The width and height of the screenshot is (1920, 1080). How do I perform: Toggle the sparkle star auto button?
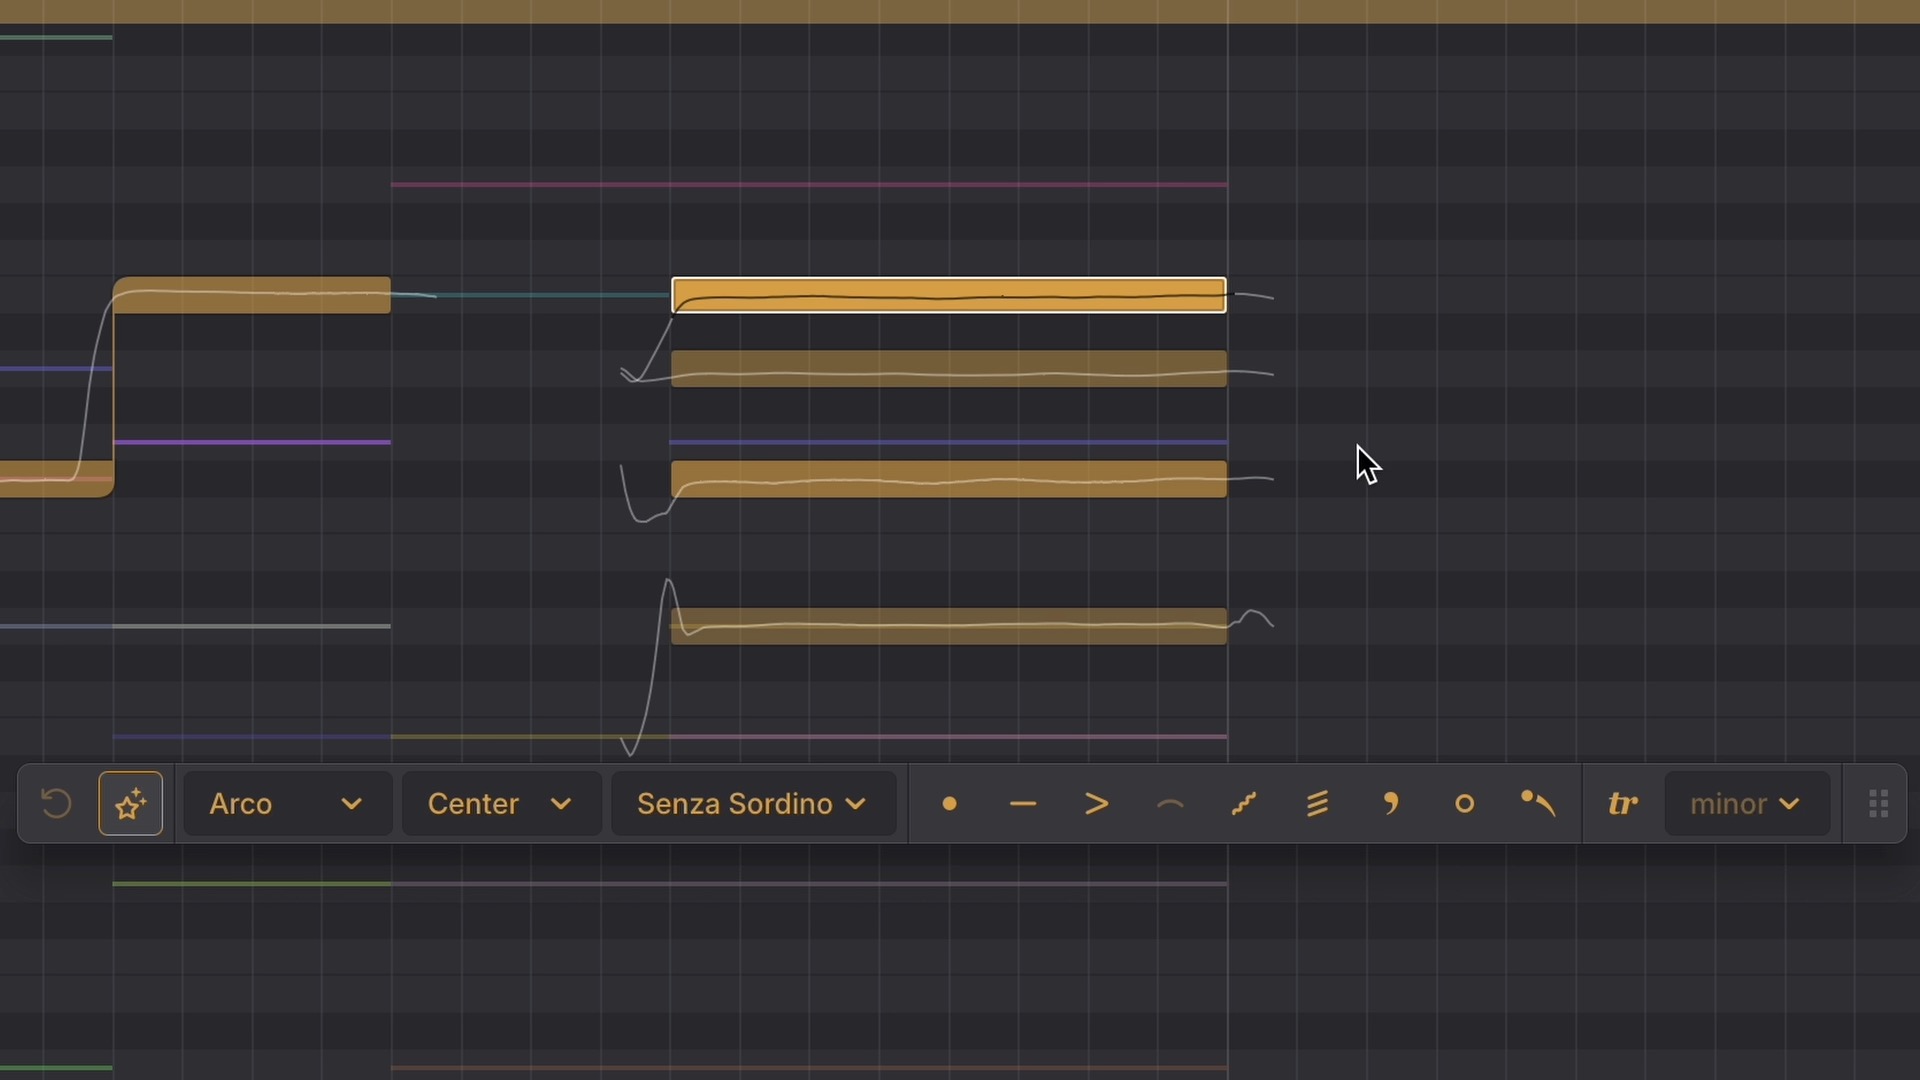[131, 804]
